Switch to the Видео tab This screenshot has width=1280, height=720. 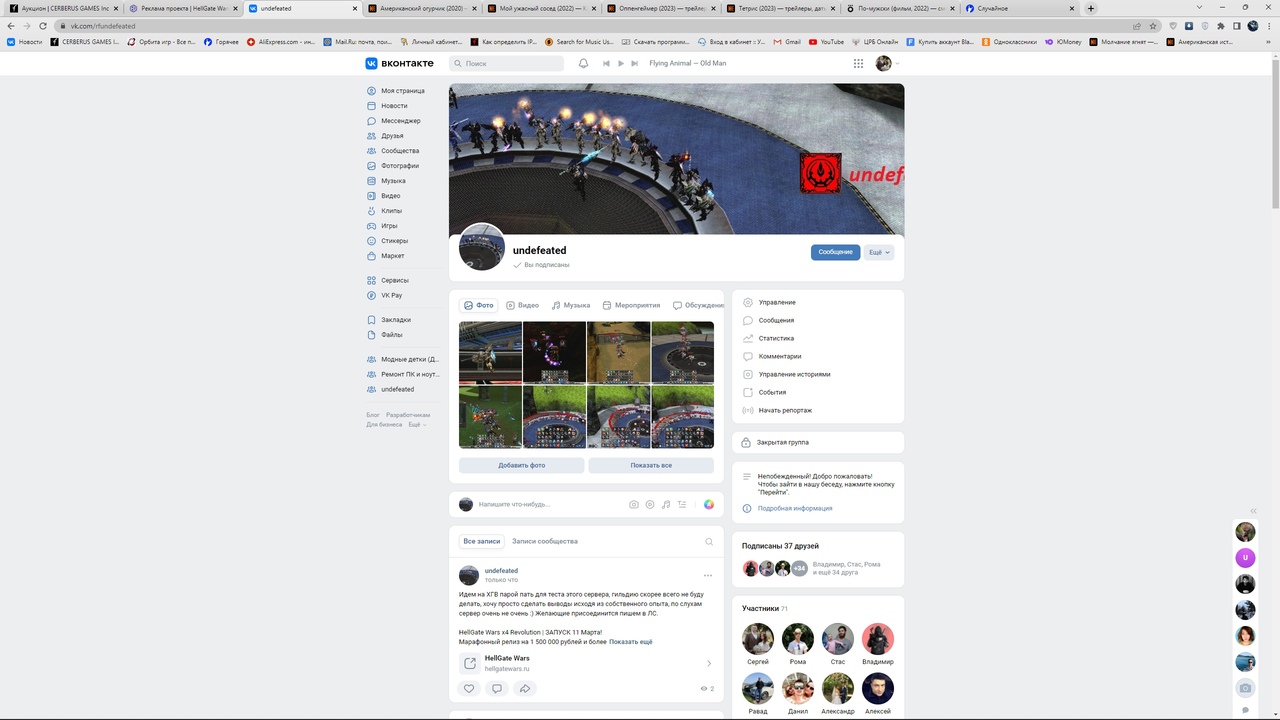click(522, 305)
